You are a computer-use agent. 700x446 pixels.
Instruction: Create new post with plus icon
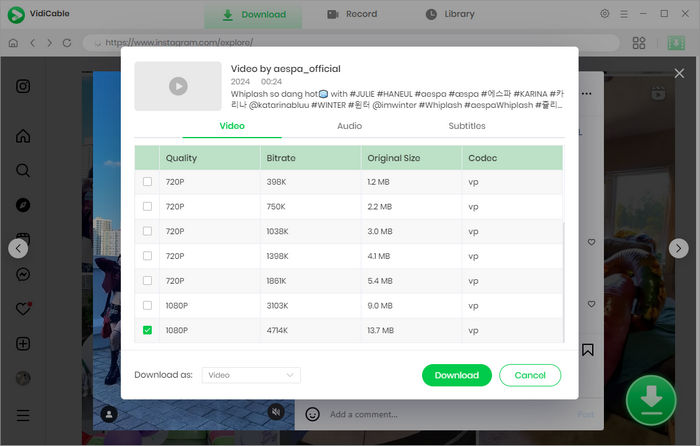23,344
